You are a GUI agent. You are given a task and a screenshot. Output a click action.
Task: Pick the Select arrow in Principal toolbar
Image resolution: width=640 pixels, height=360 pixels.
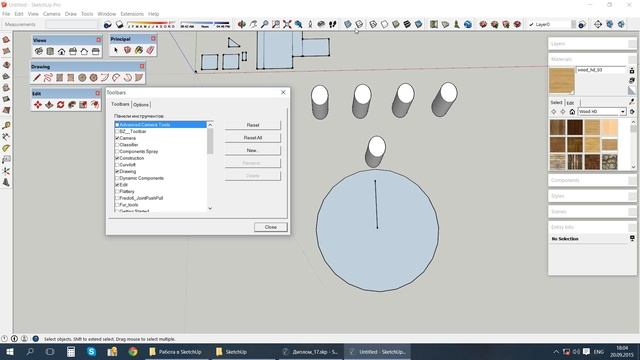tap(116, 50)
